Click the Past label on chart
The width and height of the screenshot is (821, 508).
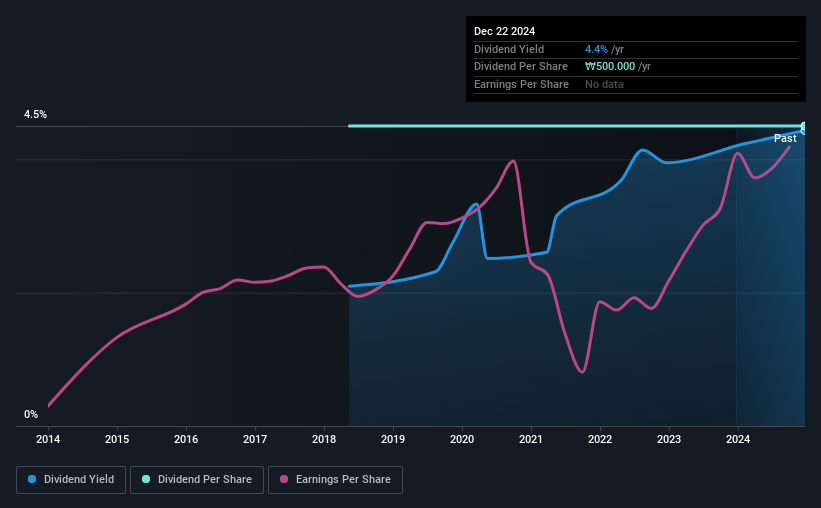click(785, 138)
